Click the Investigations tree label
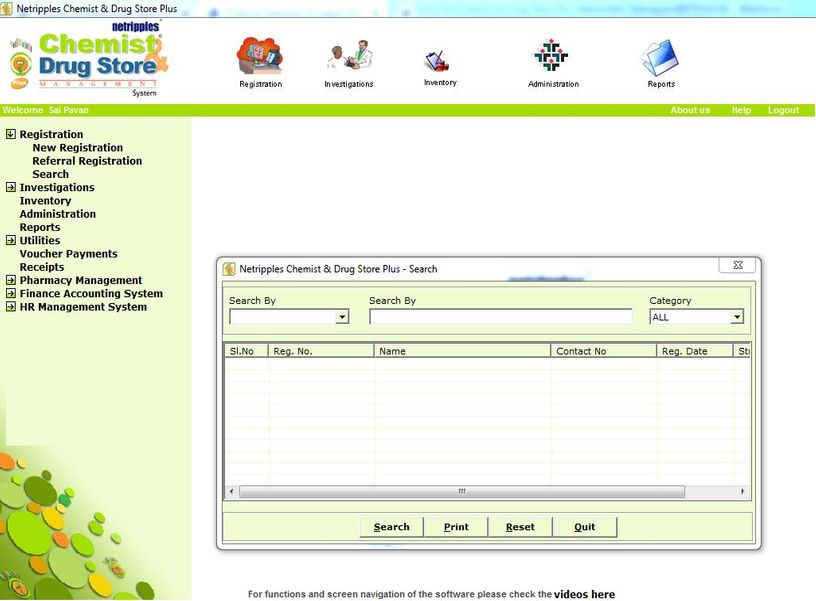This screenshot has width=816, height=601. pos(57,187)
